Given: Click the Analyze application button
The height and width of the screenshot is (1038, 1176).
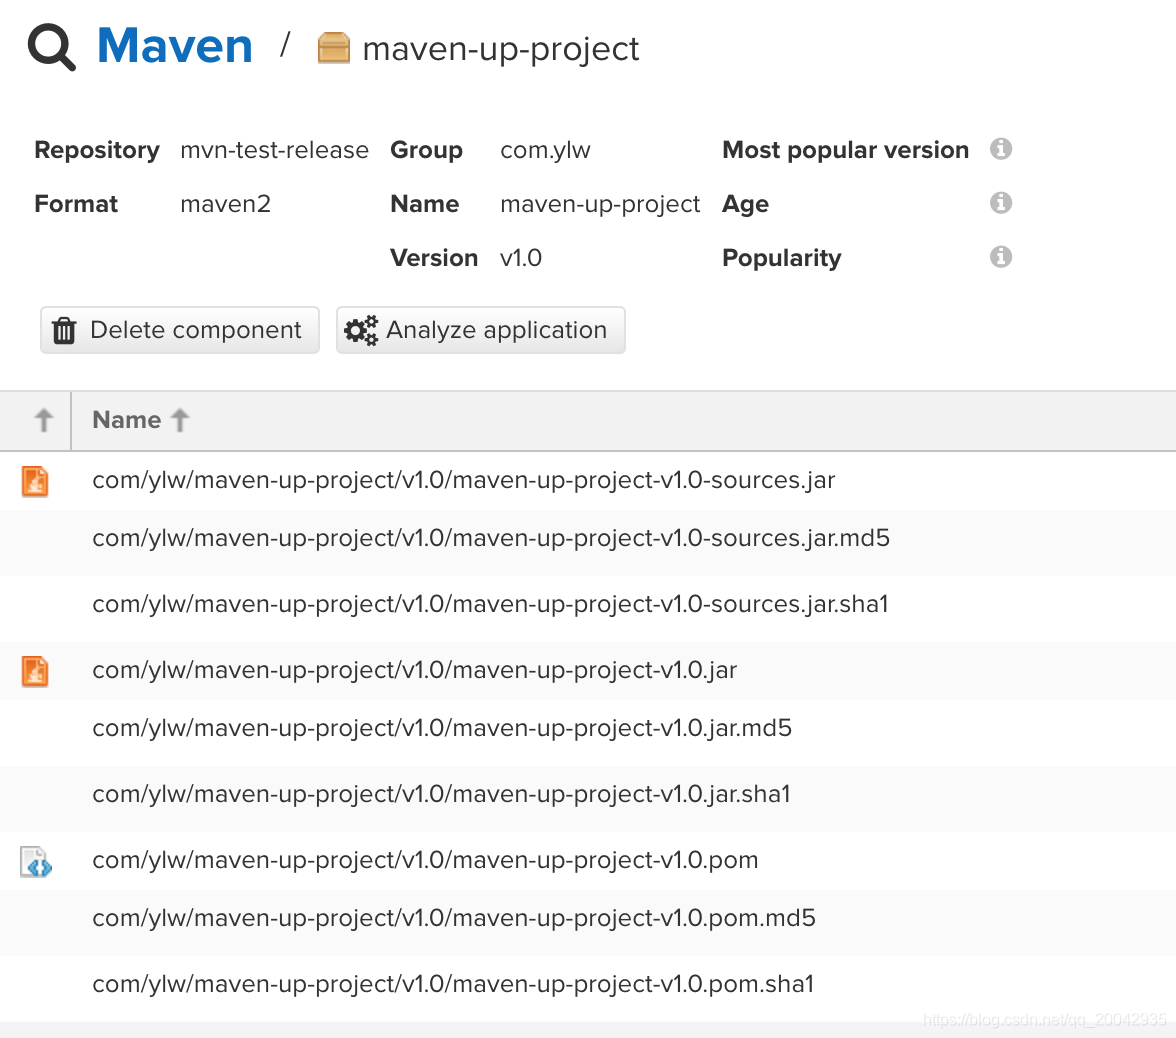Looking at the screenshot, I should (x=481, y=330).
